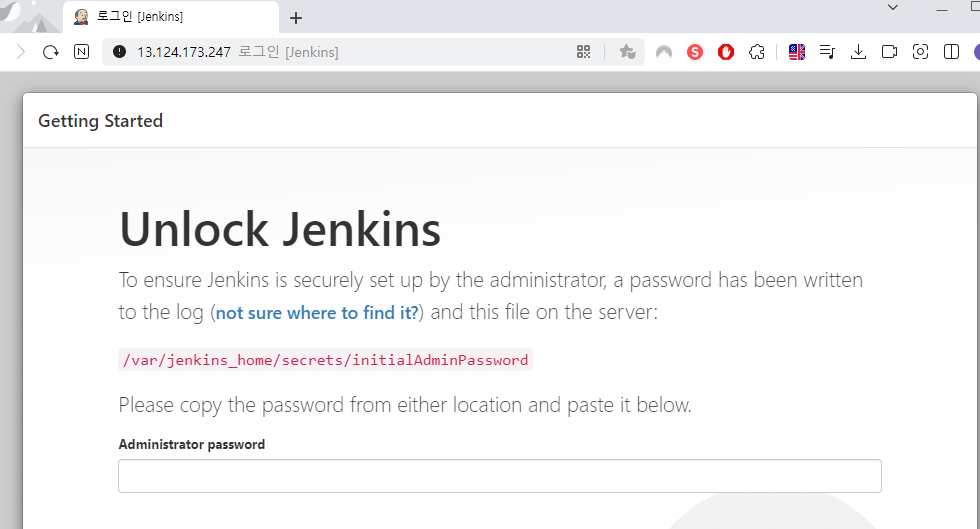
Task: Click the screen recording toolbar icon
Action: tap(889, 52)
